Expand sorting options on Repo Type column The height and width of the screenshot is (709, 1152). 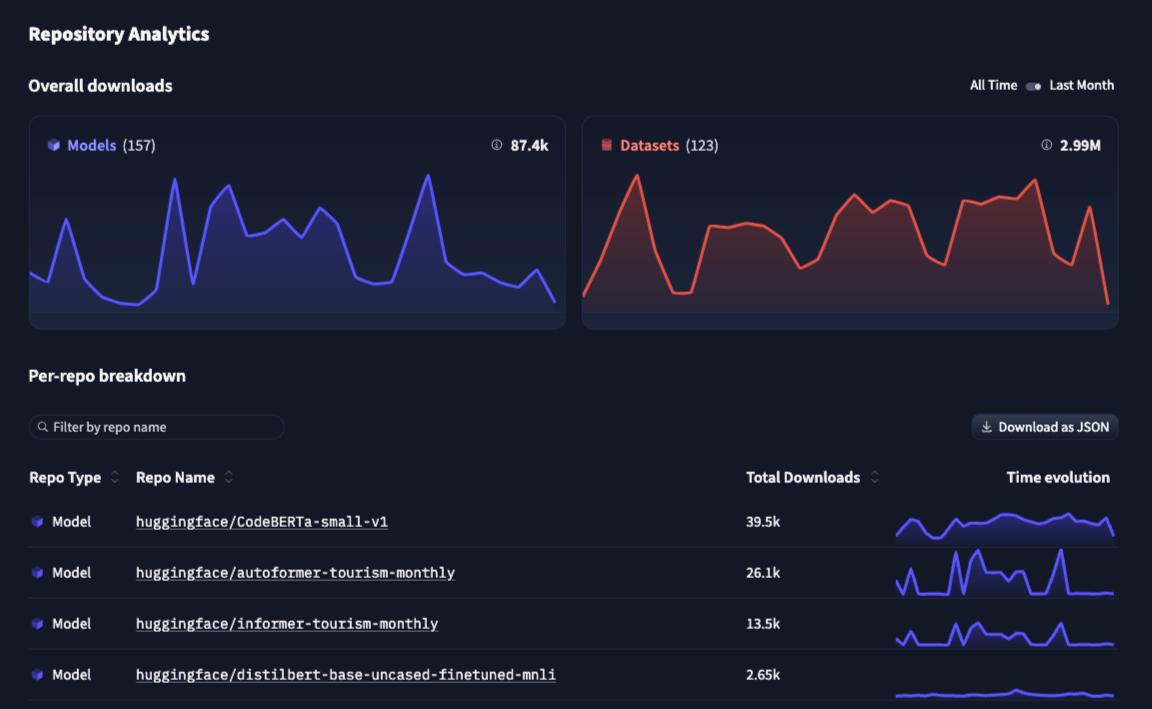(113, 477)
